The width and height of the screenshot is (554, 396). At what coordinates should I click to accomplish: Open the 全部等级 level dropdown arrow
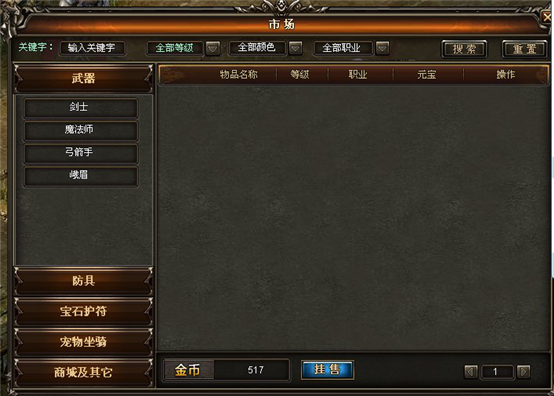click(x=213, y=48)
